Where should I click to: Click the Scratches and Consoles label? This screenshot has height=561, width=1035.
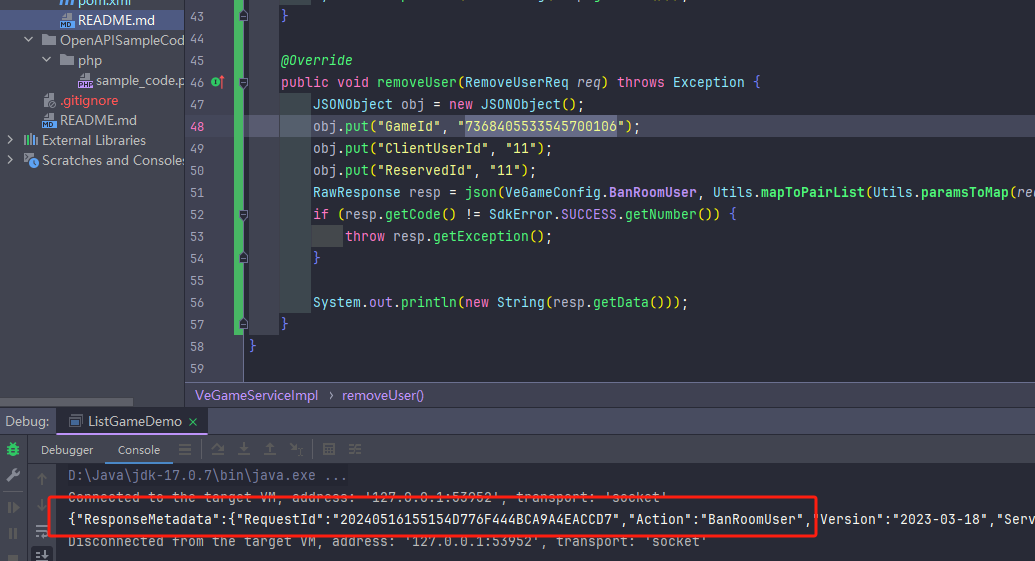coord(113,160)
